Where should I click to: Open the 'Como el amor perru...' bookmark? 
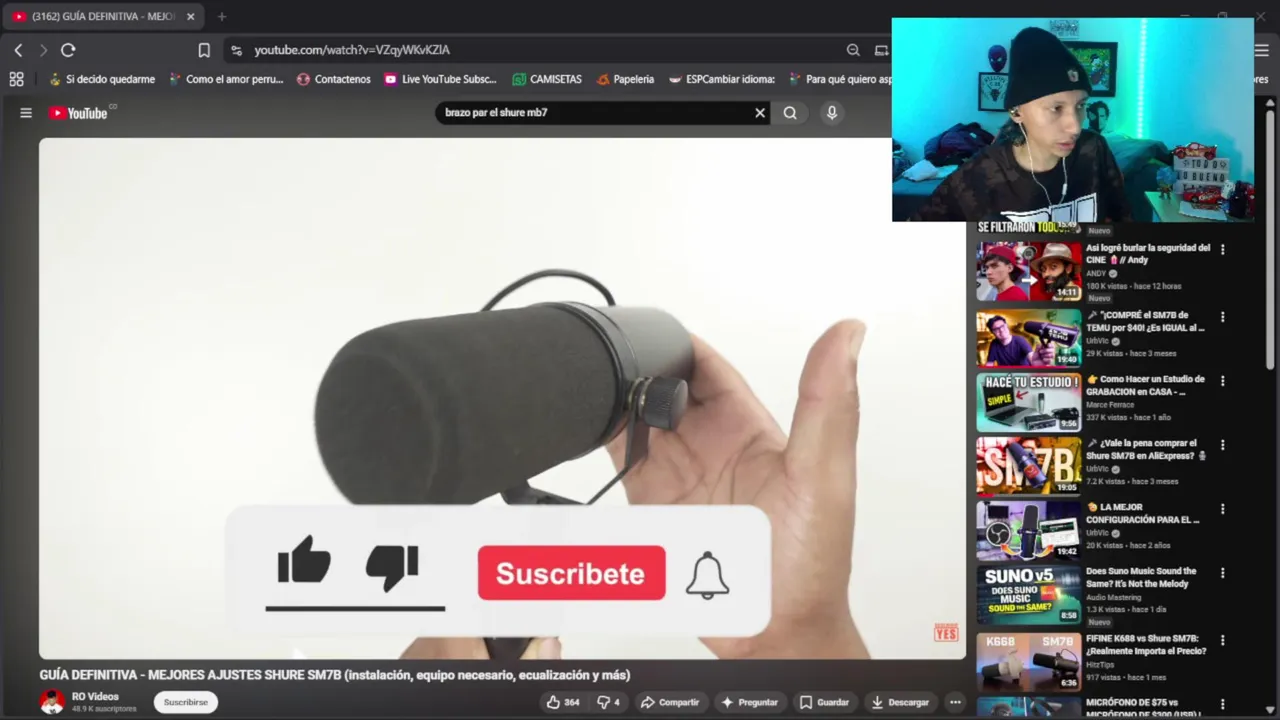(x=226, y=79)
